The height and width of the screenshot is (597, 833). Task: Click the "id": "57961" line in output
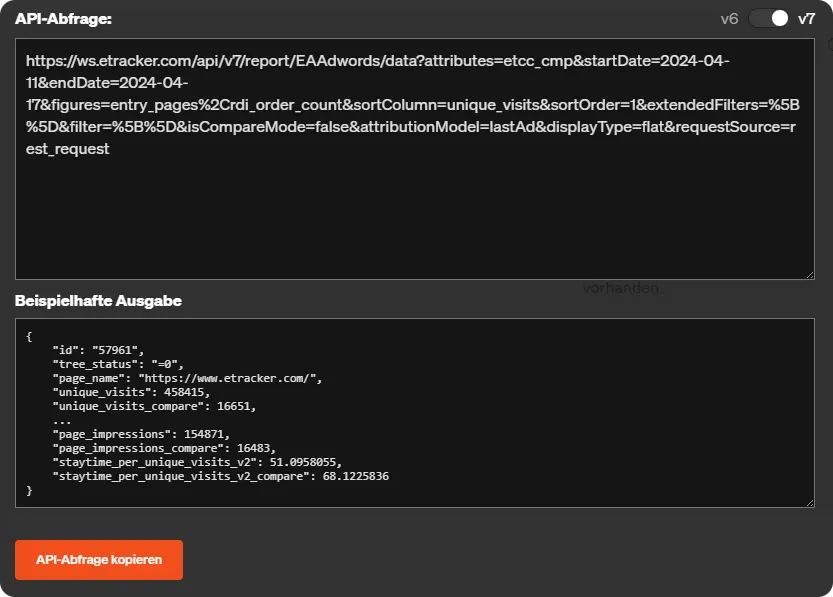pos(98,351)
